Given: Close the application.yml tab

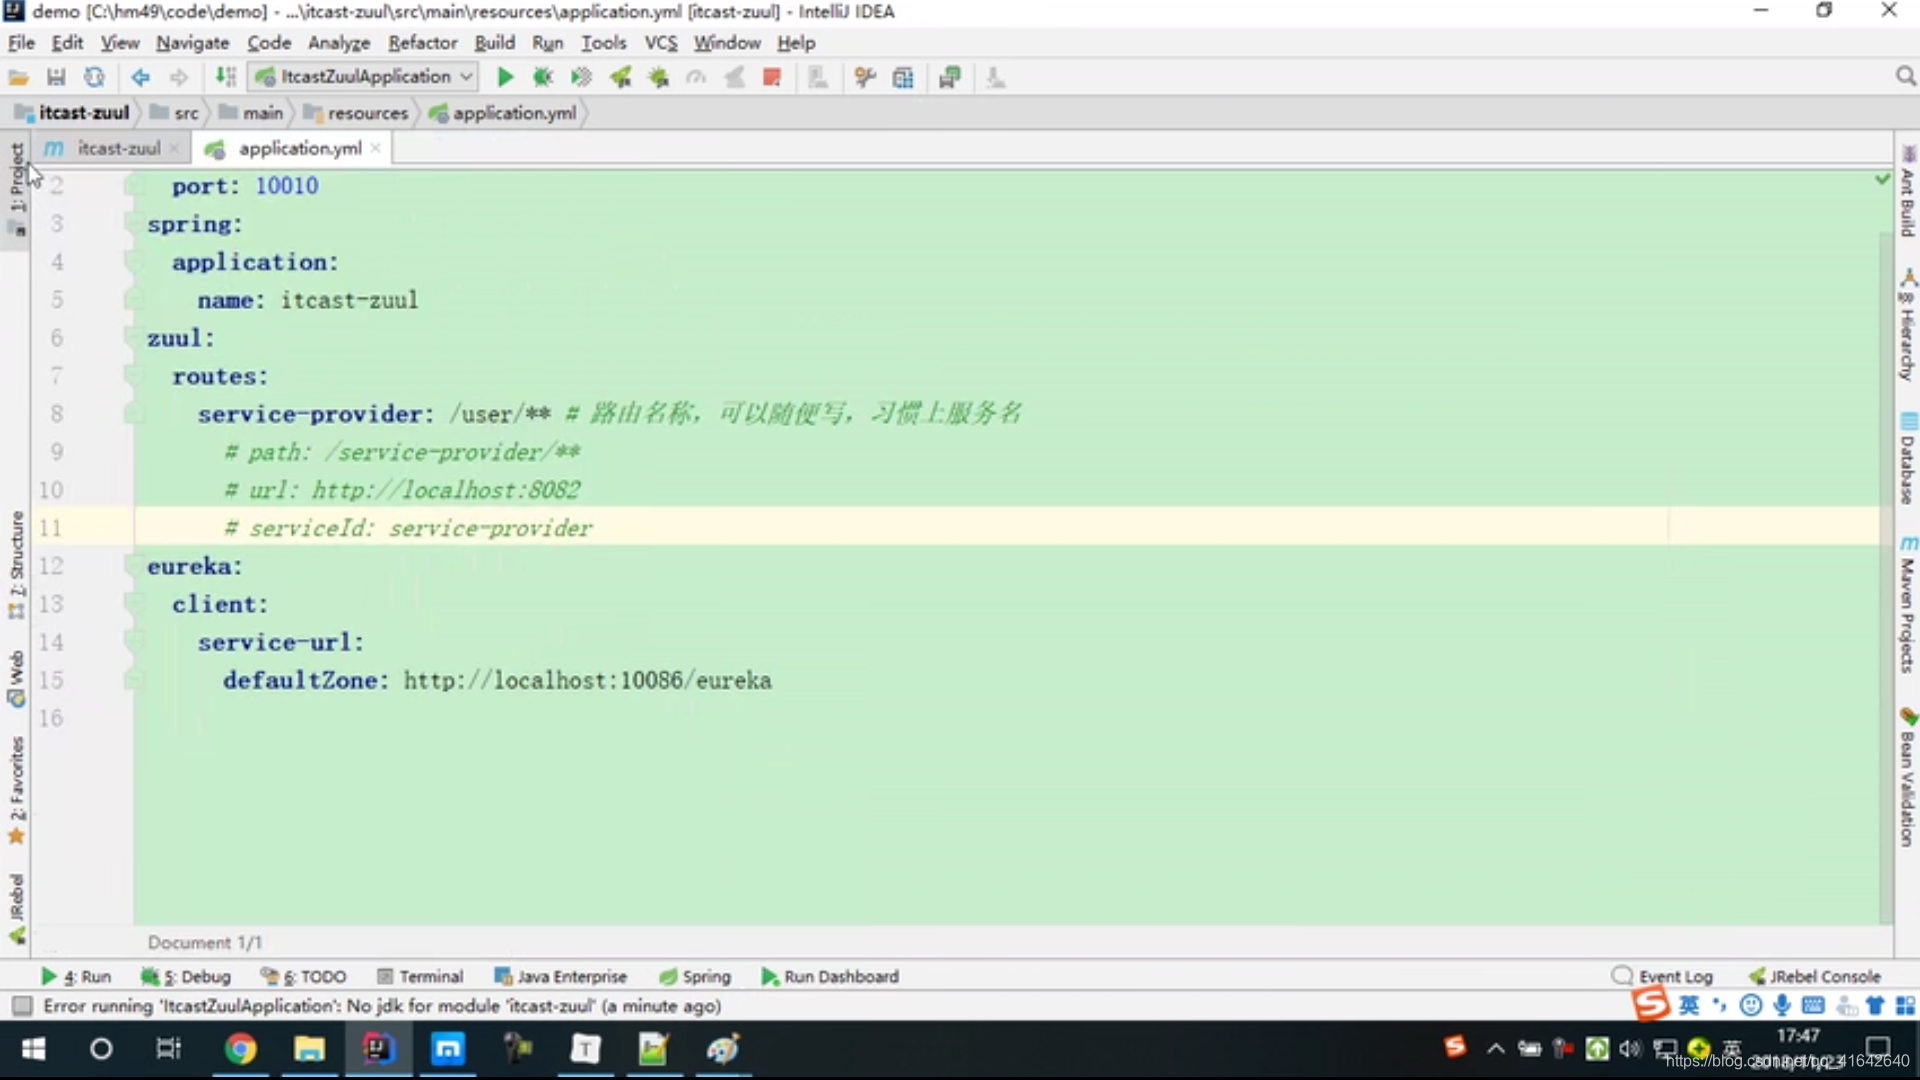Looking at the screenshot, I should tap(375, 148).
